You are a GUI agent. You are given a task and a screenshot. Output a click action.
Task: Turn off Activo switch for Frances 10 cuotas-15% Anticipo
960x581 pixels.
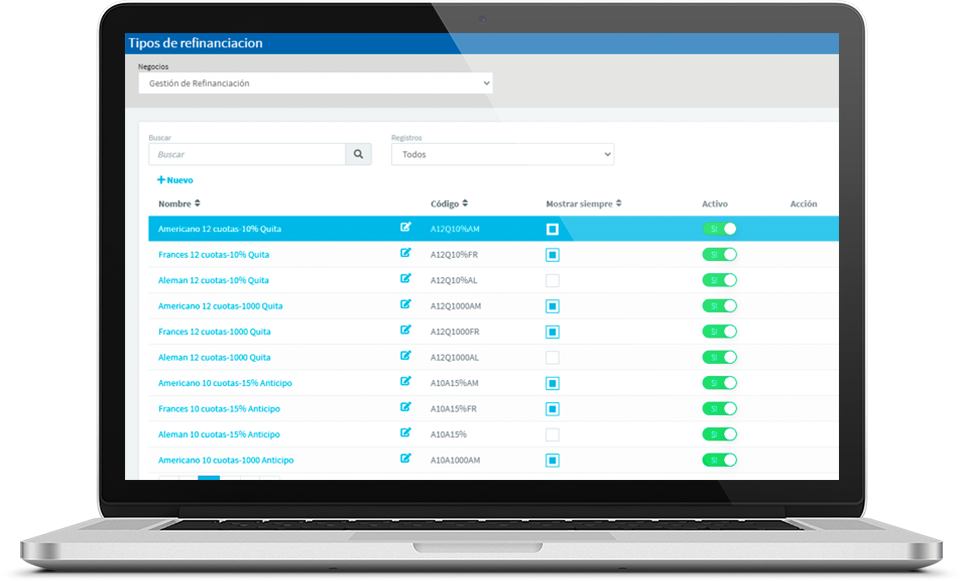(x=719, y=408)
